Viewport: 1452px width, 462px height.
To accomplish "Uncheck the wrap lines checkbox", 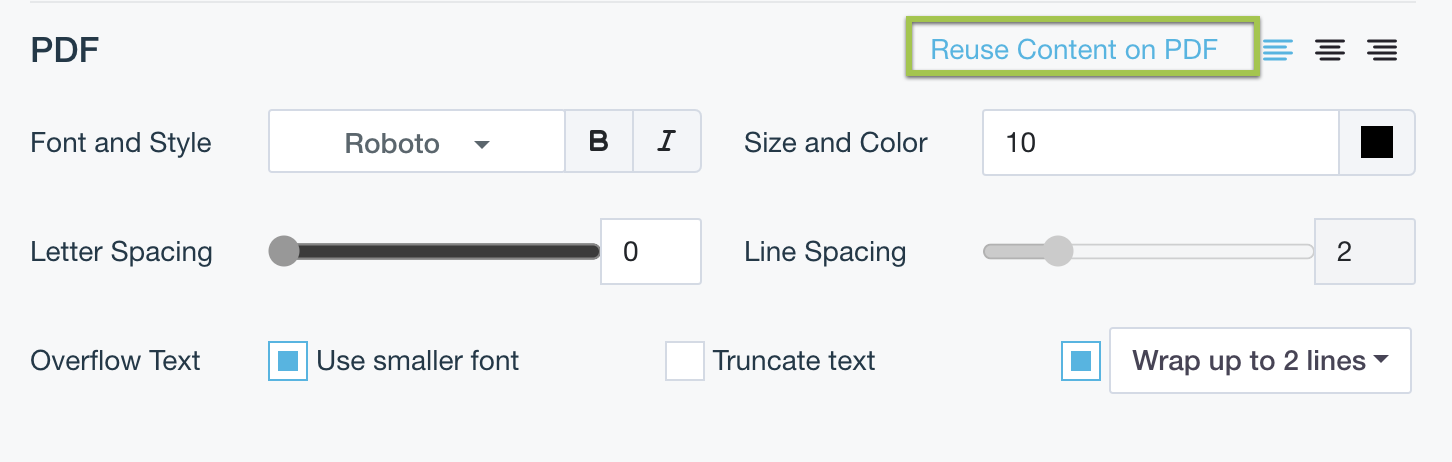I will [x=1081, y=361].
